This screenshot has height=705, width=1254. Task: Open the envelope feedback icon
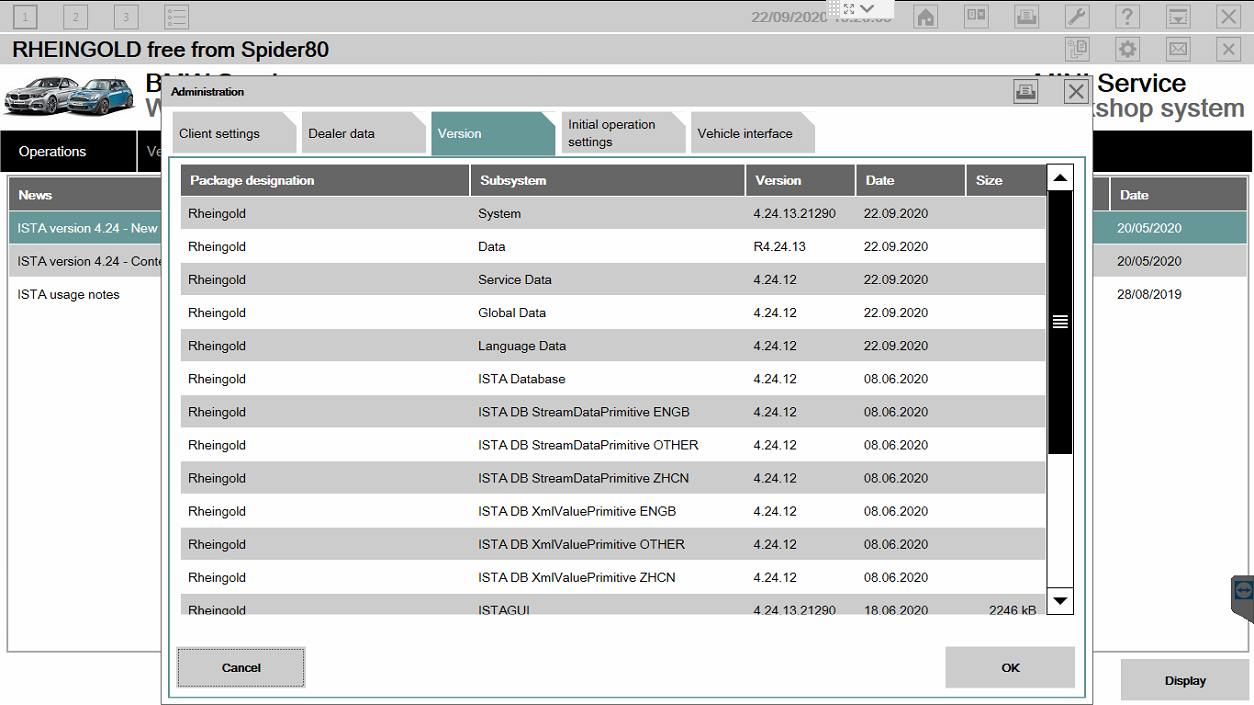1179,49
